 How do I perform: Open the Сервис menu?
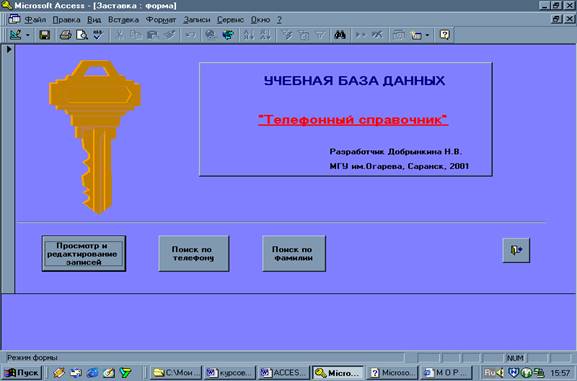[230, 20]
